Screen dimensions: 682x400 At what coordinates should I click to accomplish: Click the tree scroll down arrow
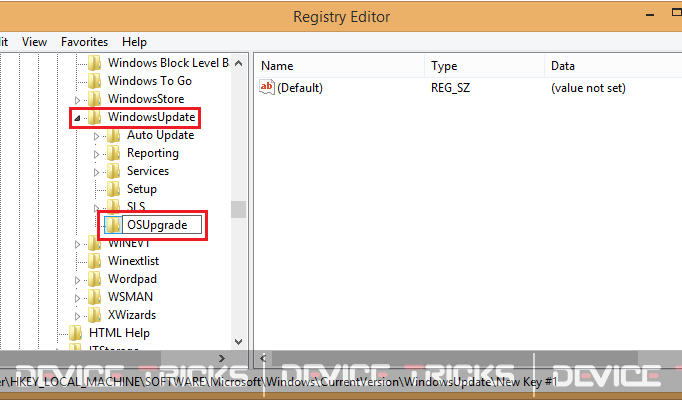pyautogui.click(x=238, y=342)
